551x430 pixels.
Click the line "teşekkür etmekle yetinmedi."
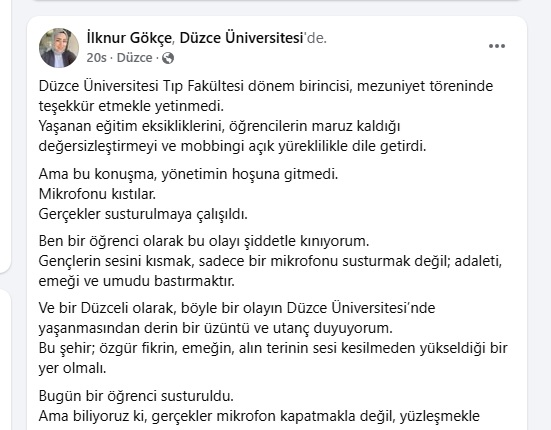pos(131,106)
